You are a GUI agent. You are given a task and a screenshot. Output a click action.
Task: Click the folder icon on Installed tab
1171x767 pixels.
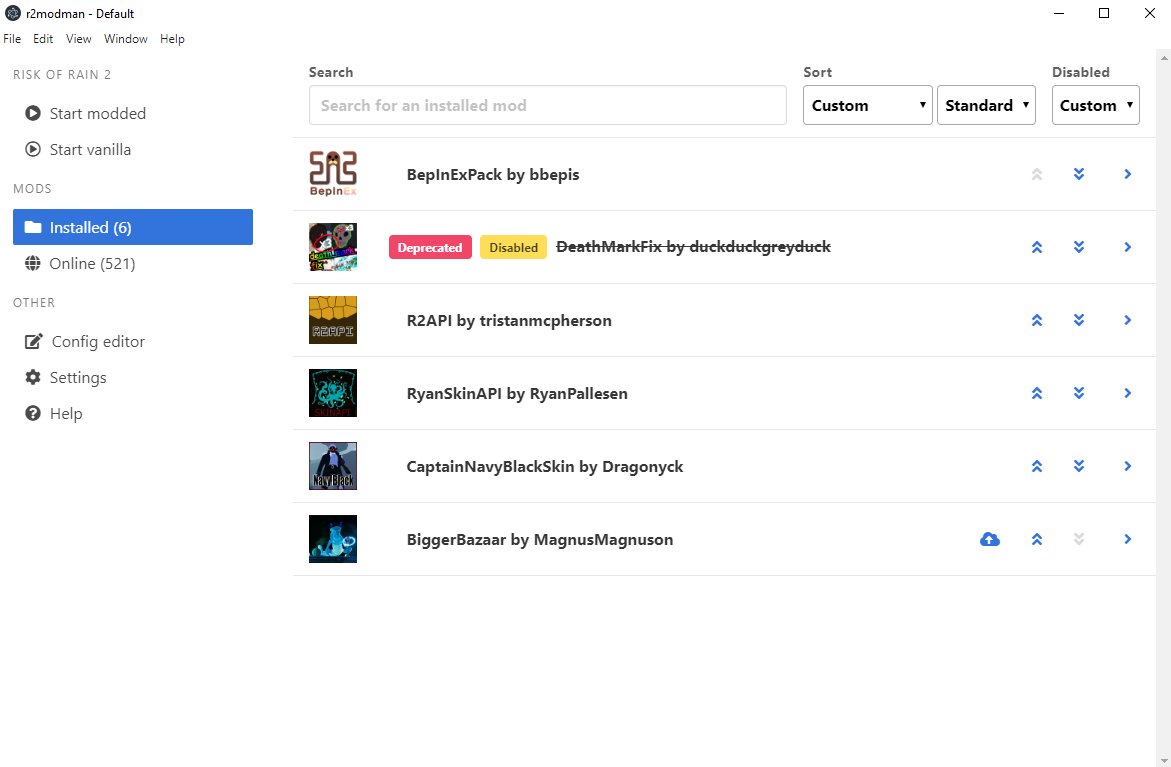click(x=33, y=227)
